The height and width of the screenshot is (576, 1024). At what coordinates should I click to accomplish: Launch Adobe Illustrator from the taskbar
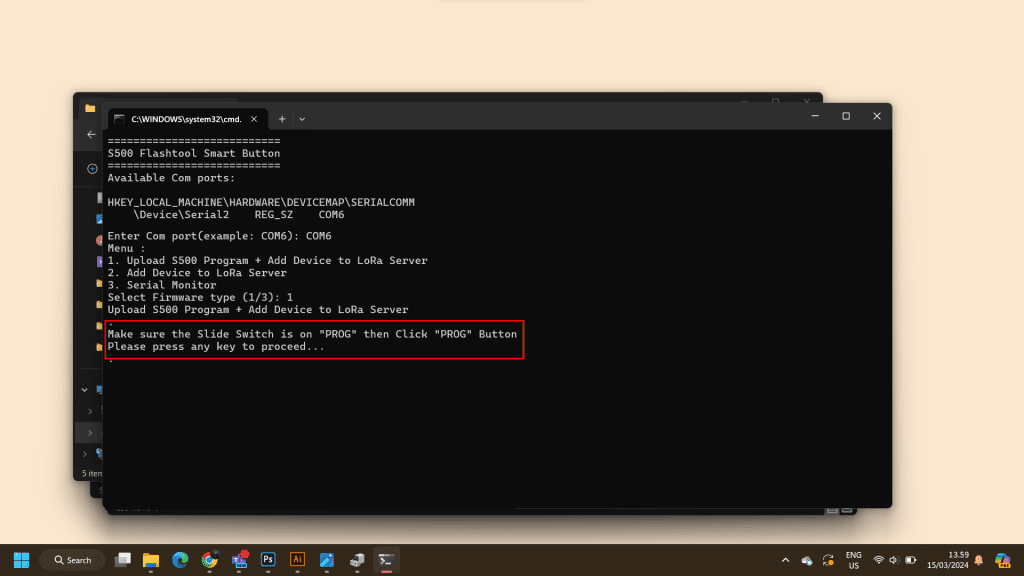pos(297,560)
